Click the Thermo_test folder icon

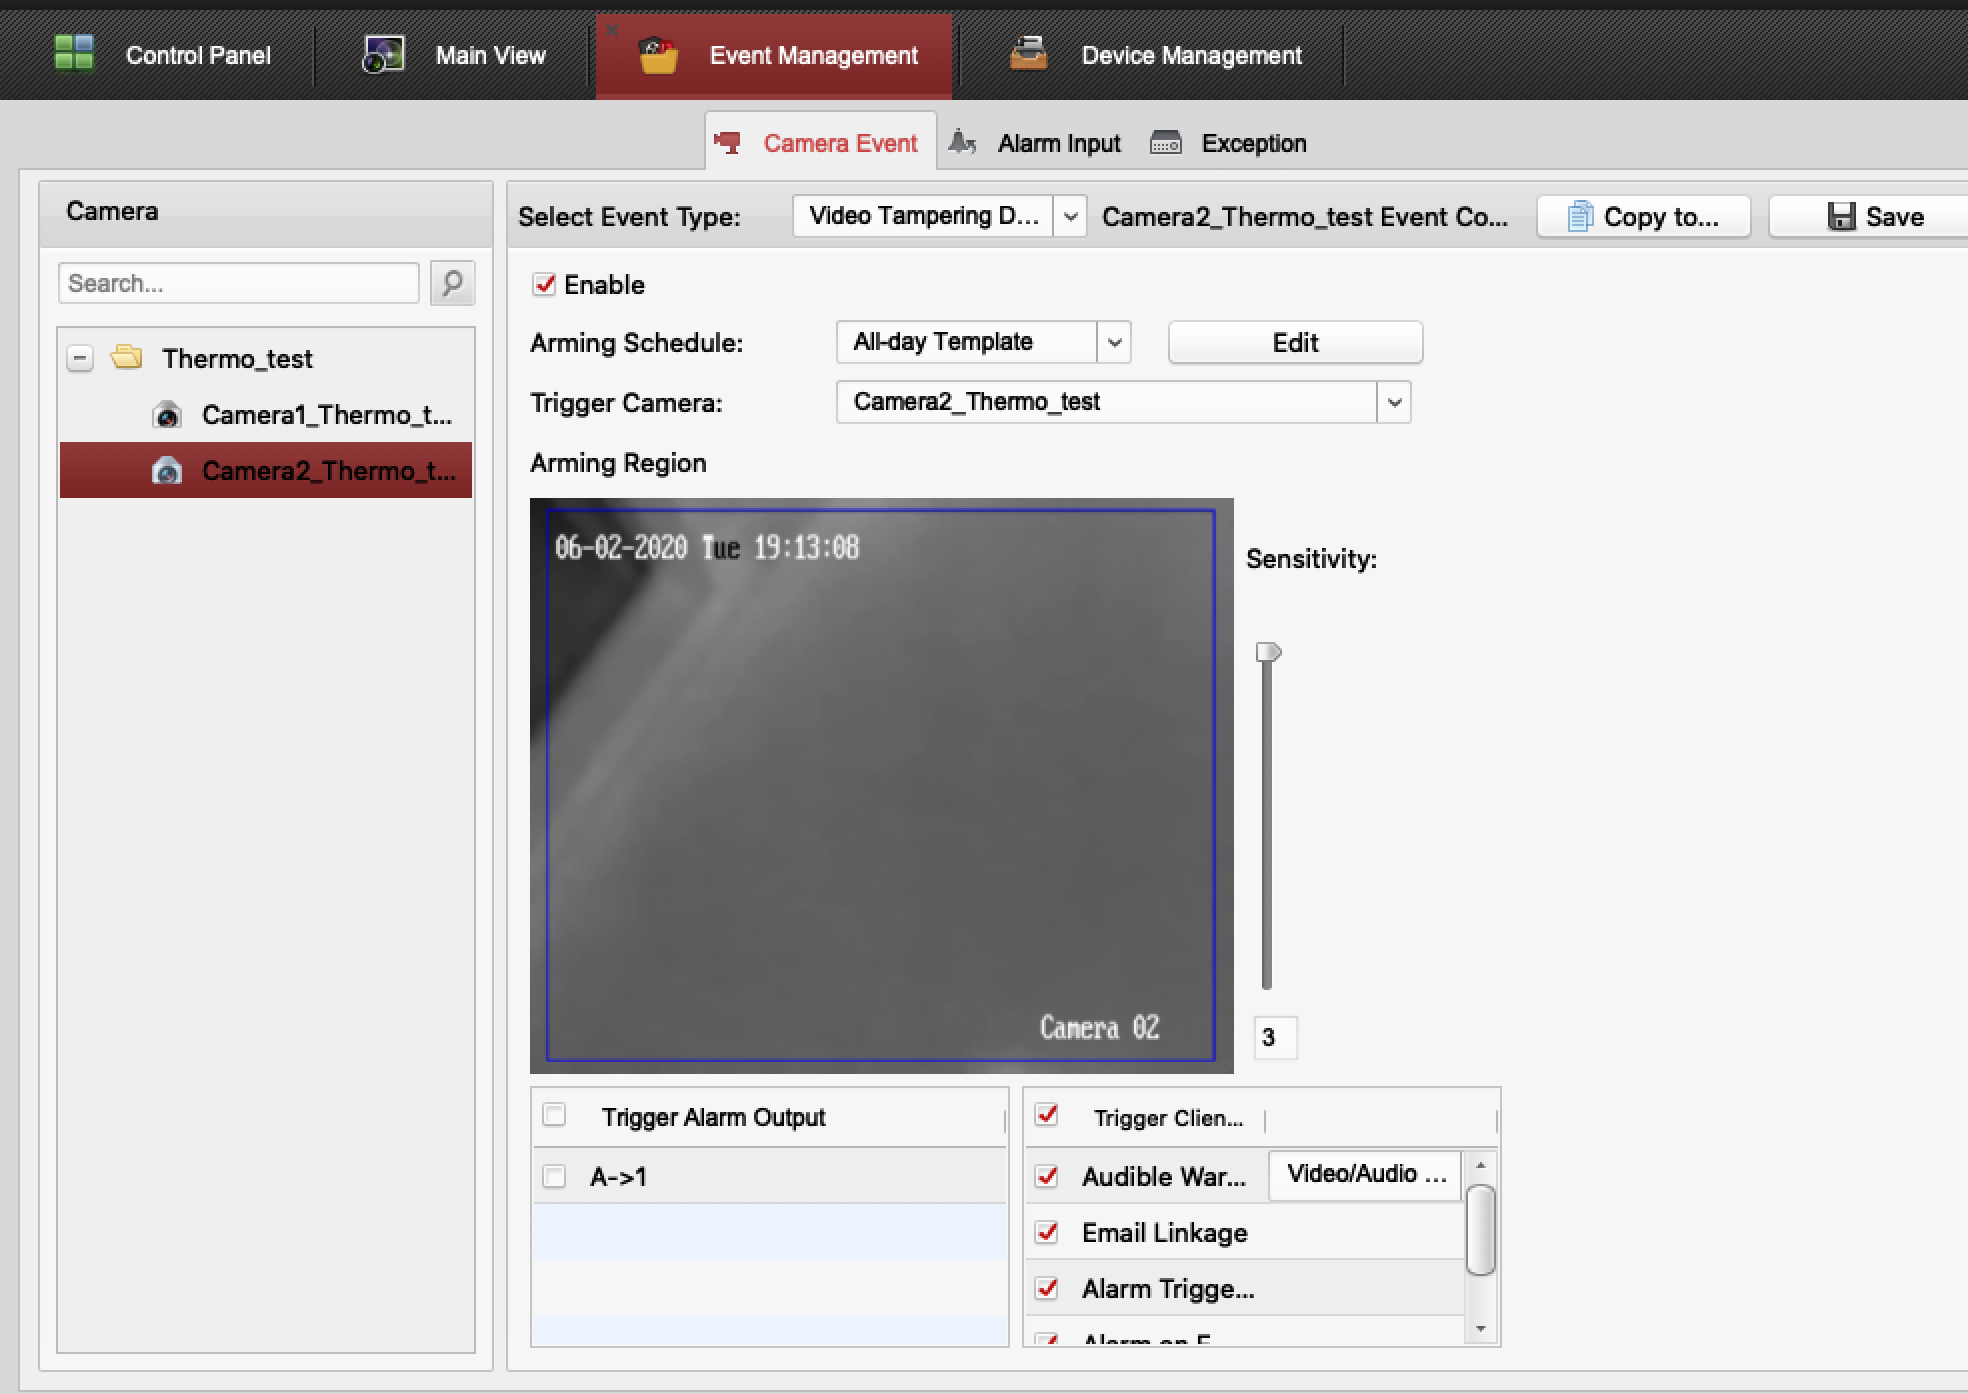click(x=127, y=357)
